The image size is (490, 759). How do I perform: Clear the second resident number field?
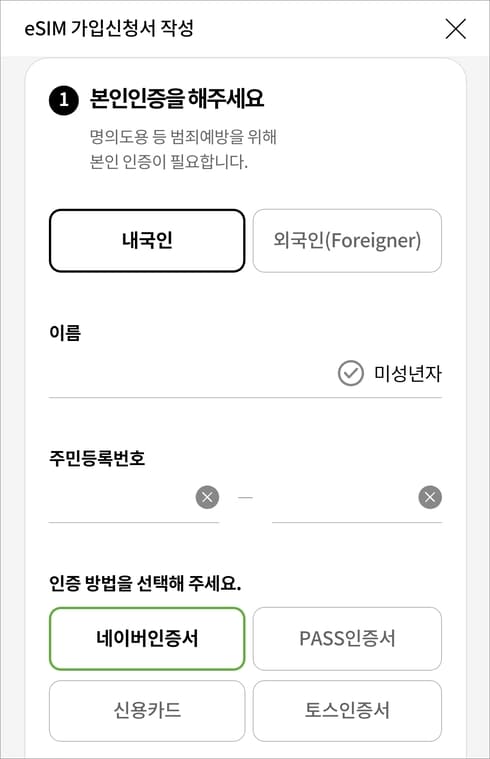pyautogui.click(x=430, y=497)
